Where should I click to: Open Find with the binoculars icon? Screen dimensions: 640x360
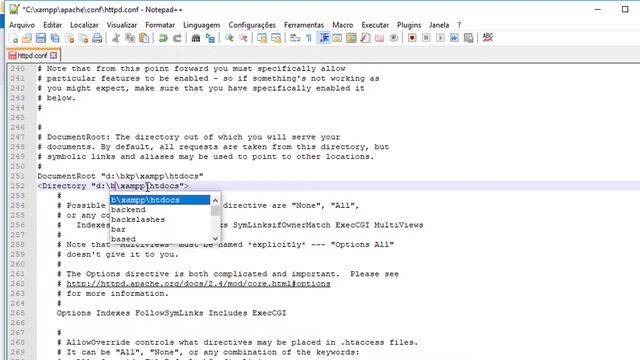pyautogui.click(x=196, y=38)
